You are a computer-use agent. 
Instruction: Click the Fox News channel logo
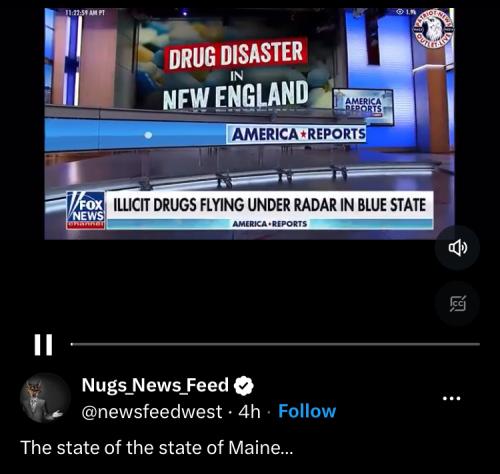(86, 211)
